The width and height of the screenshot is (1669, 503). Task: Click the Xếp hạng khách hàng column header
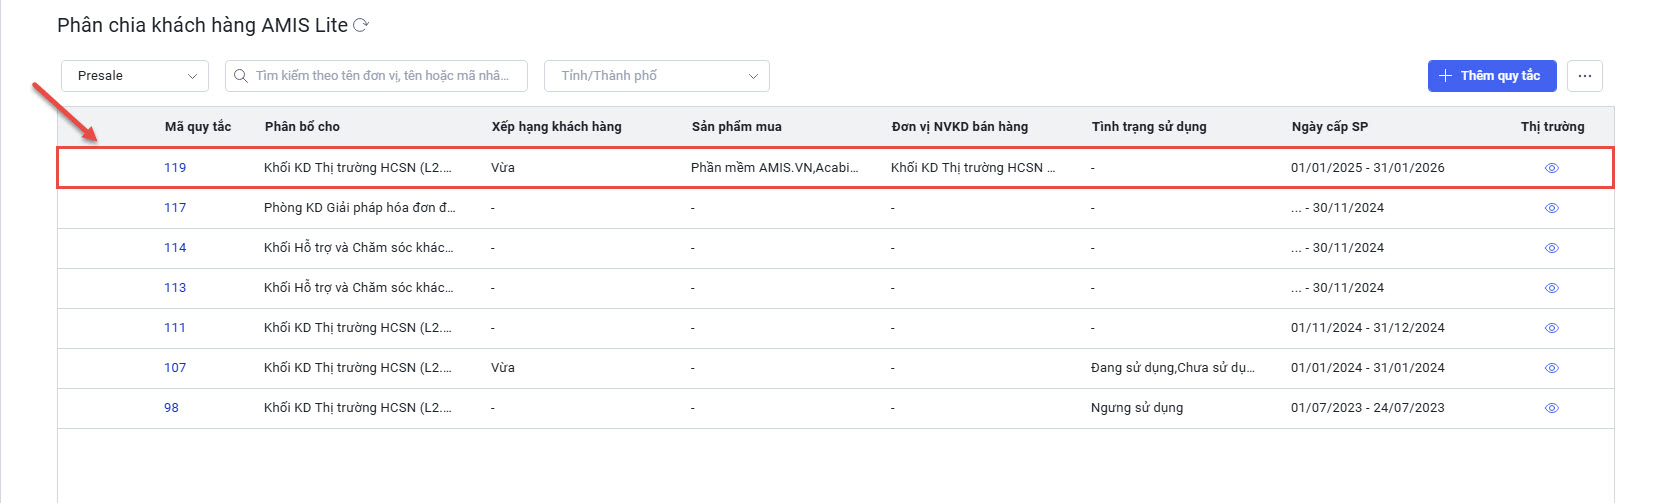click(556, 127)
